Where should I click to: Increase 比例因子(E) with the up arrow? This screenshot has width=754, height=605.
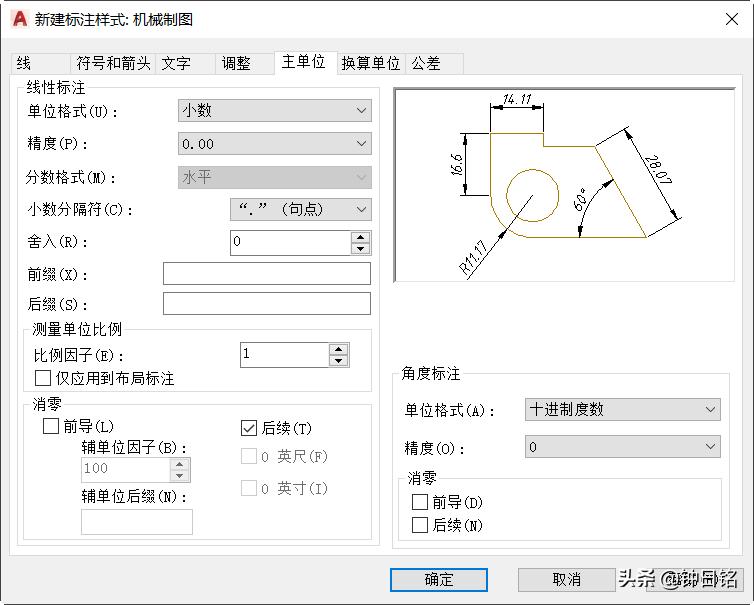tap(339, 350)
